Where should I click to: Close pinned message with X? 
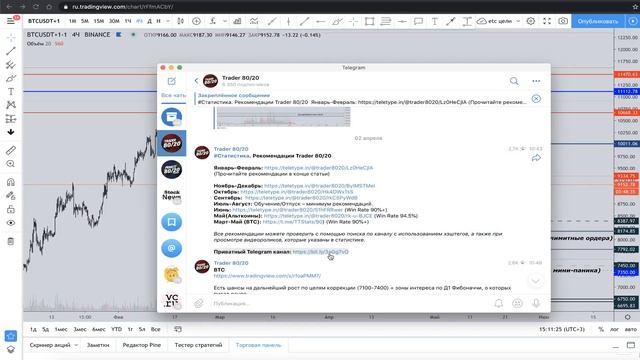(x=536, y=99)
